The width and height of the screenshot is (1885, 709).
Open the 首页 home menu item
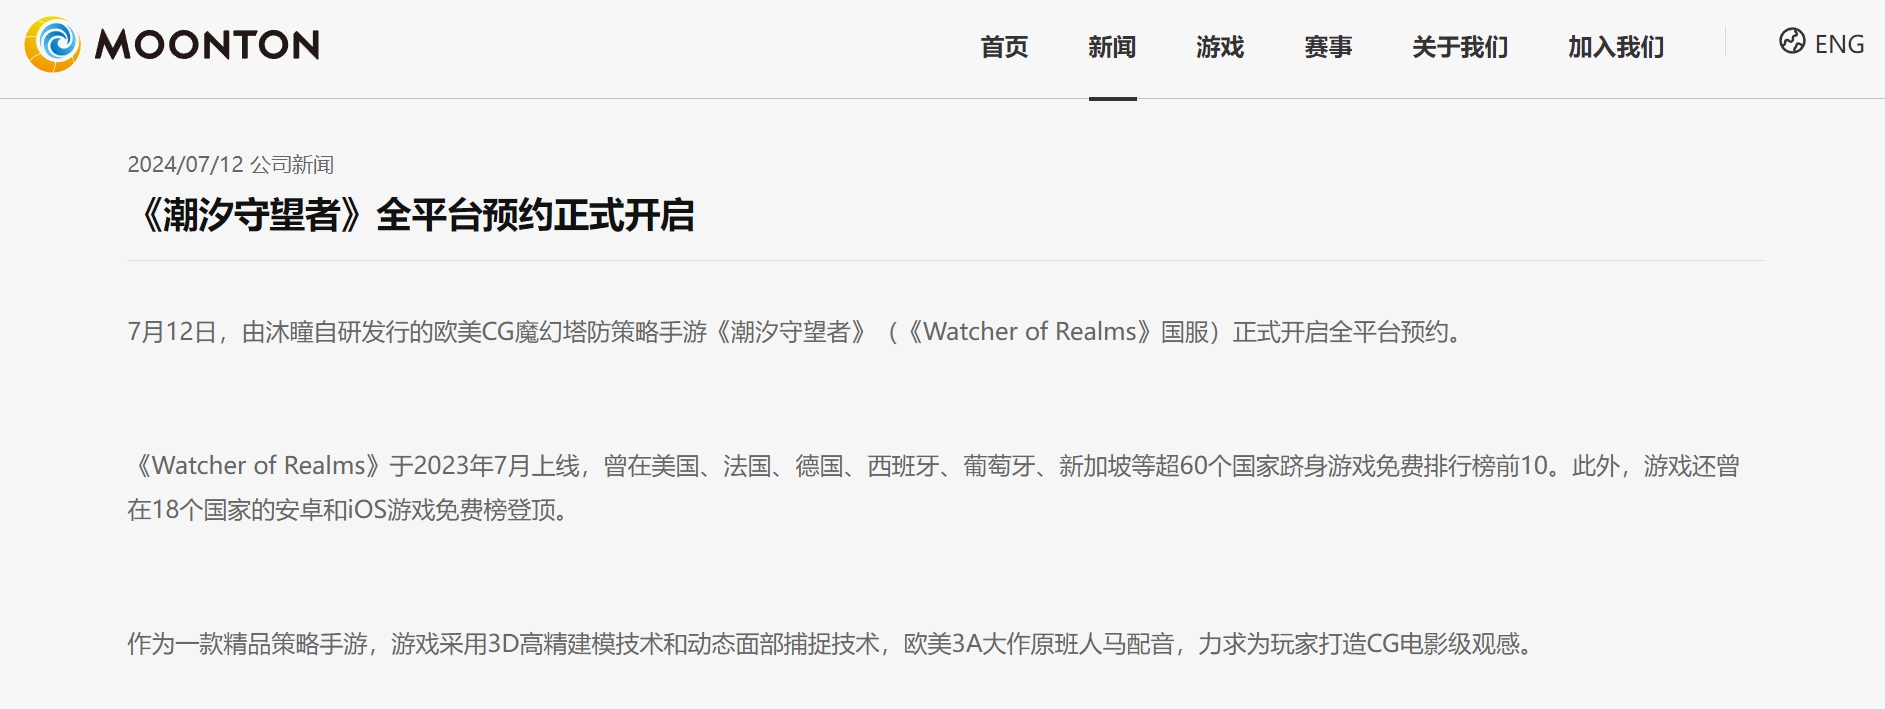click(1004, 47)
